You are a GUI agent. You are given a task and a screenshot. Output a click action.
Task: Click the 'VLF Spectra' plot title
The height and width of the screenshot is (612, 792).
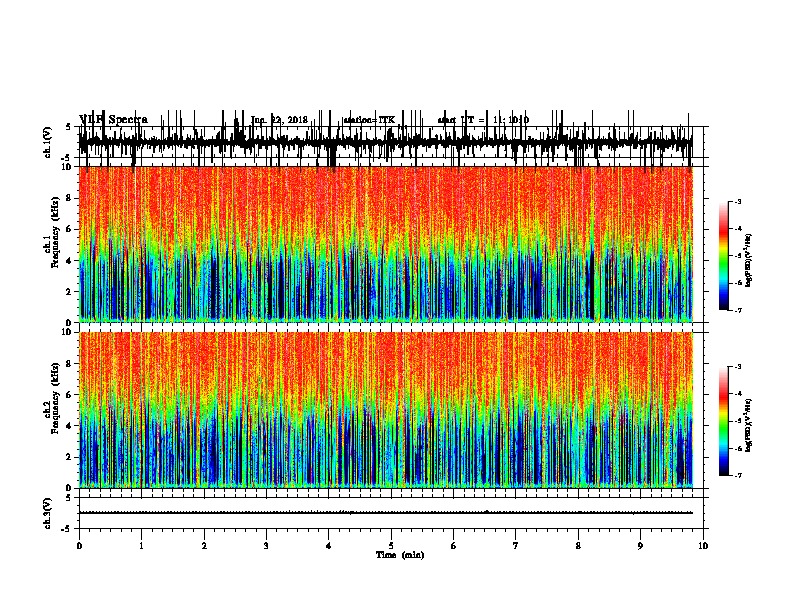click(x=113, y=120)
